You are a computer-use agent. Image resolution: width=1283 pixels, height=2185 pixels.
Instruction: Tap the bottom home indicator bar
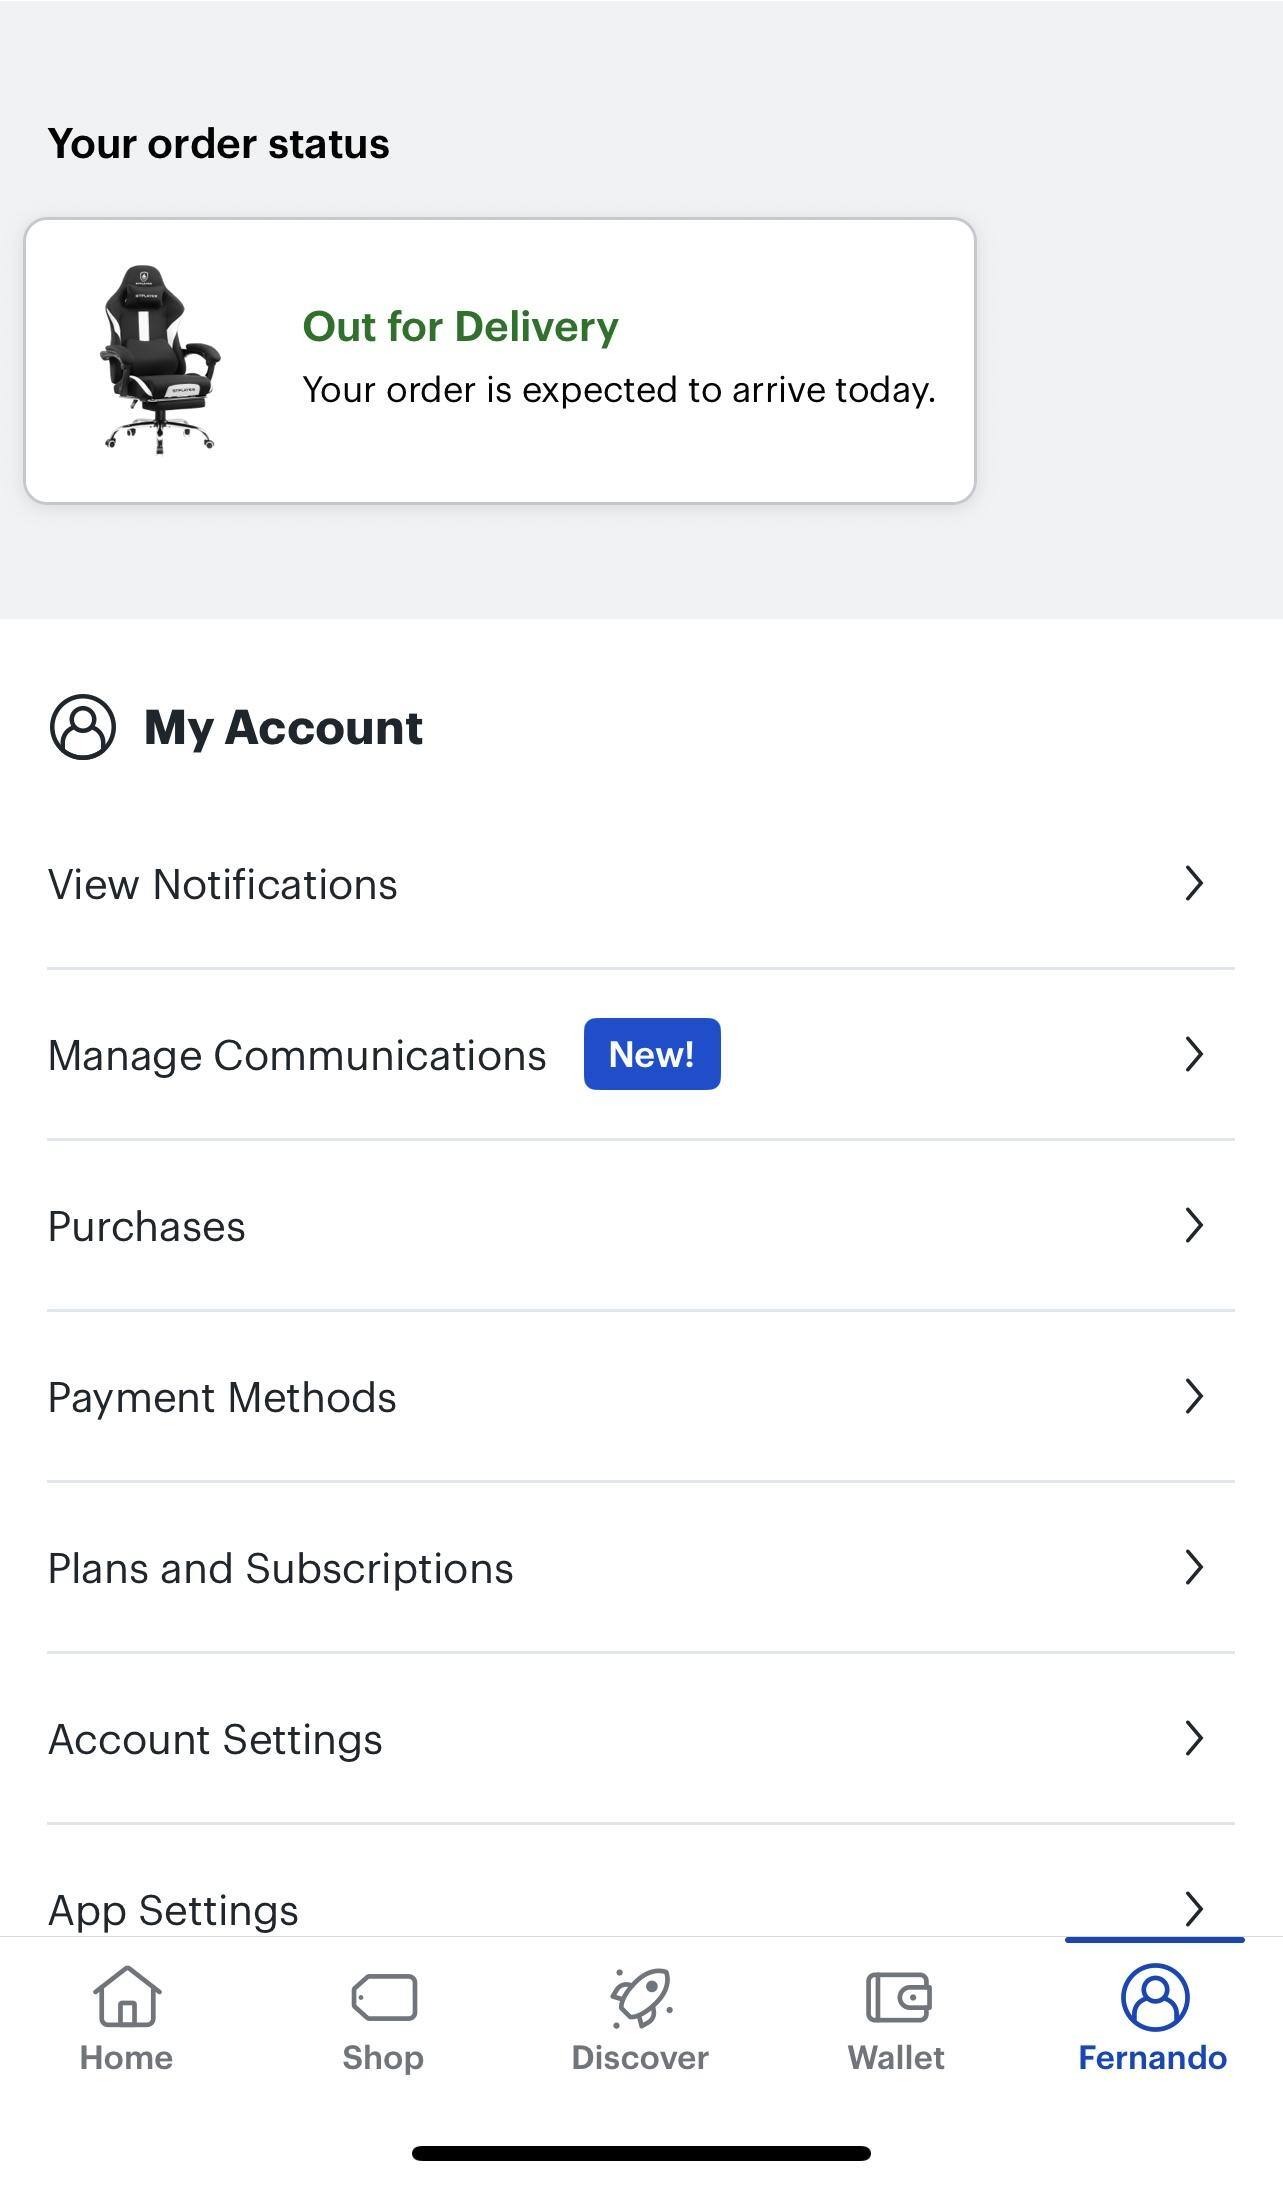tap(641, 2152)
